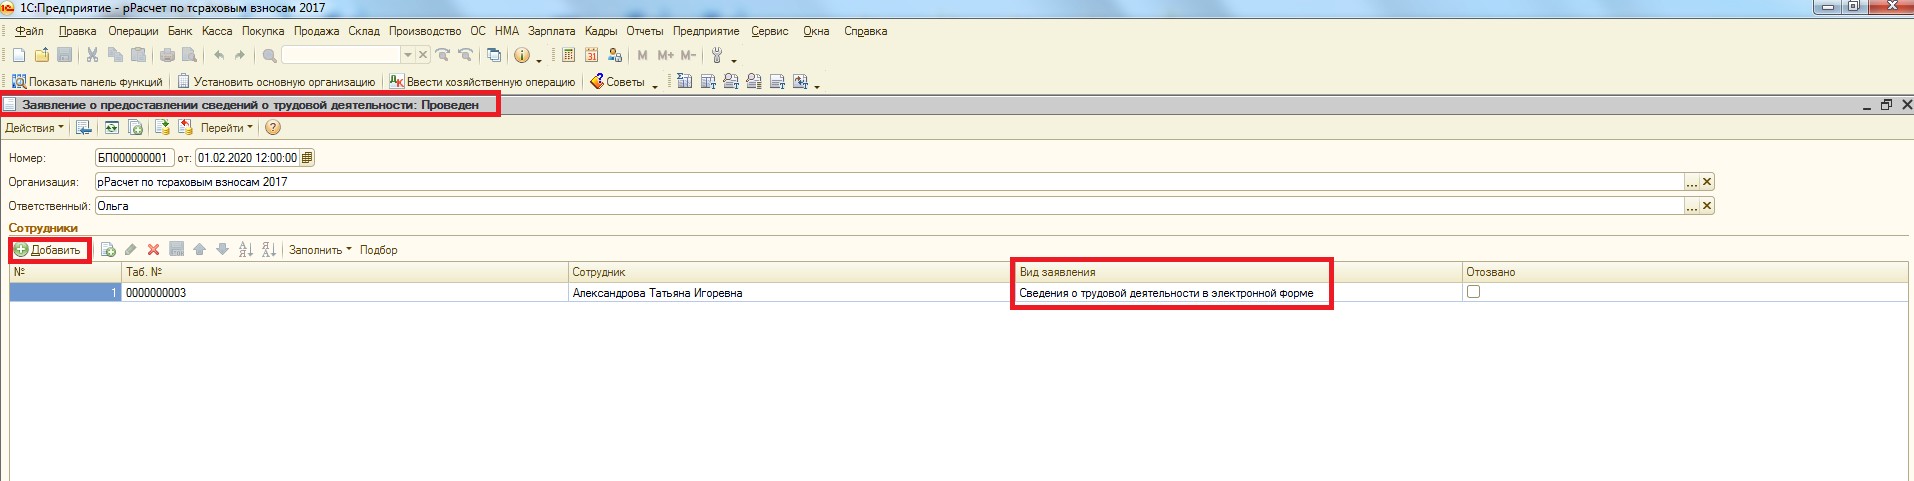The height and width of the screenshot is (481, 1914).
Task: Move employee row up arrow icon
Action: click(x=199, y=250)
